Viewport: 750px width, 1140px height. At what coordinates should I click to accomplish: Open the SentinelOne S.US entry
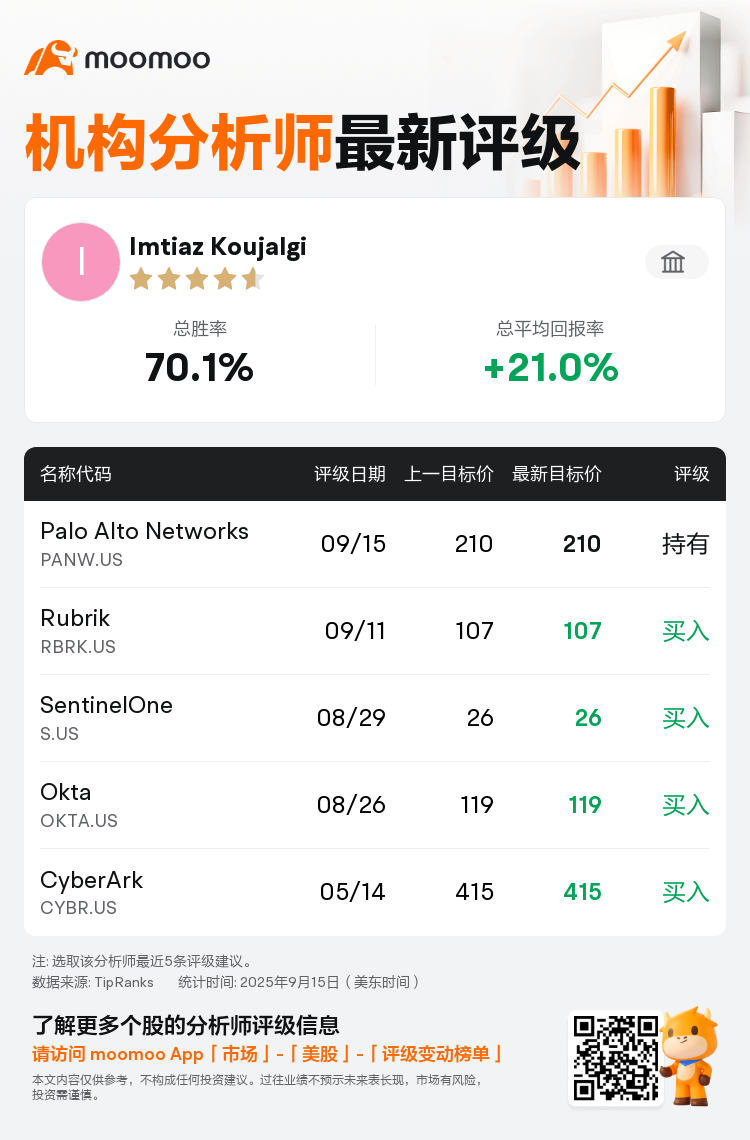coord(375,718)
